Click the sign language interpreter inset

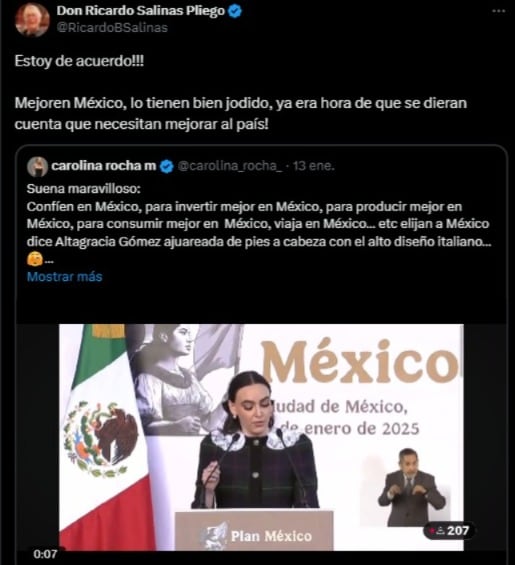click(411, 487)
